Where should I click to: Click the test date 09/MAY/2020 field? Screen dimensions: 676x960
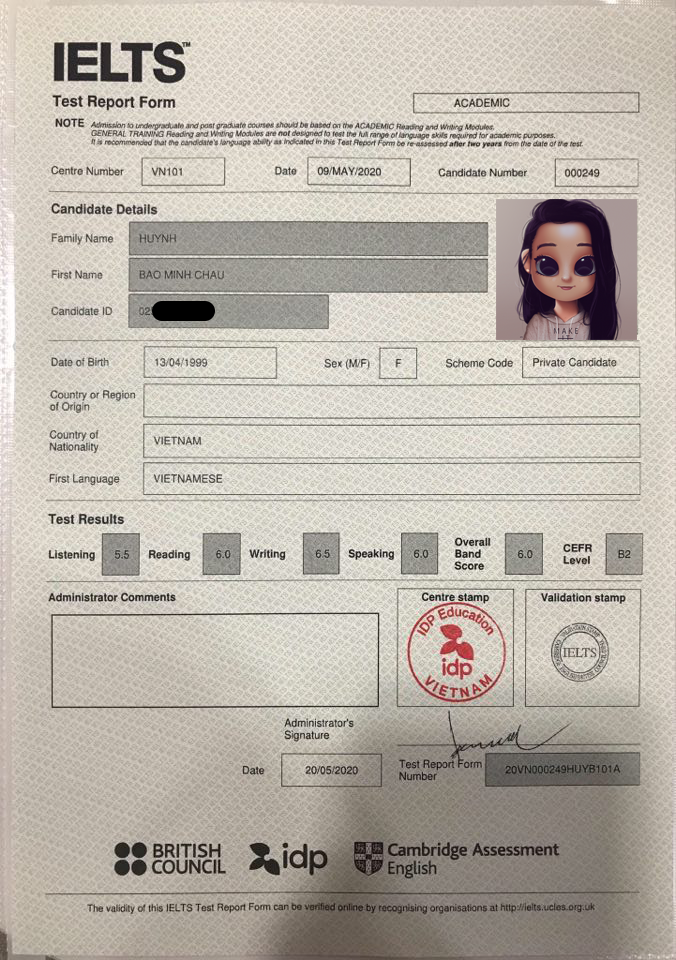[359, 171]
